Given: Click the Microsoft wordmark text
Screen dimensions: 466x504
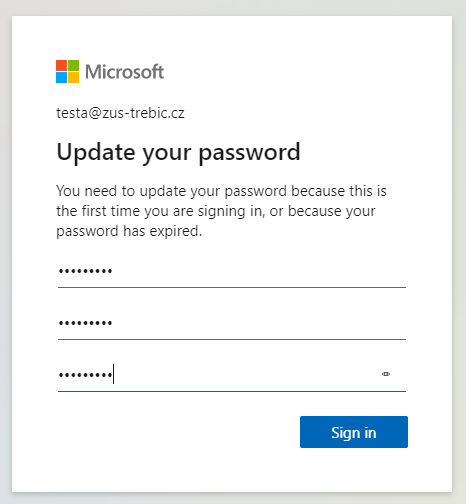Looking at the screenshot, I should 124,72.
